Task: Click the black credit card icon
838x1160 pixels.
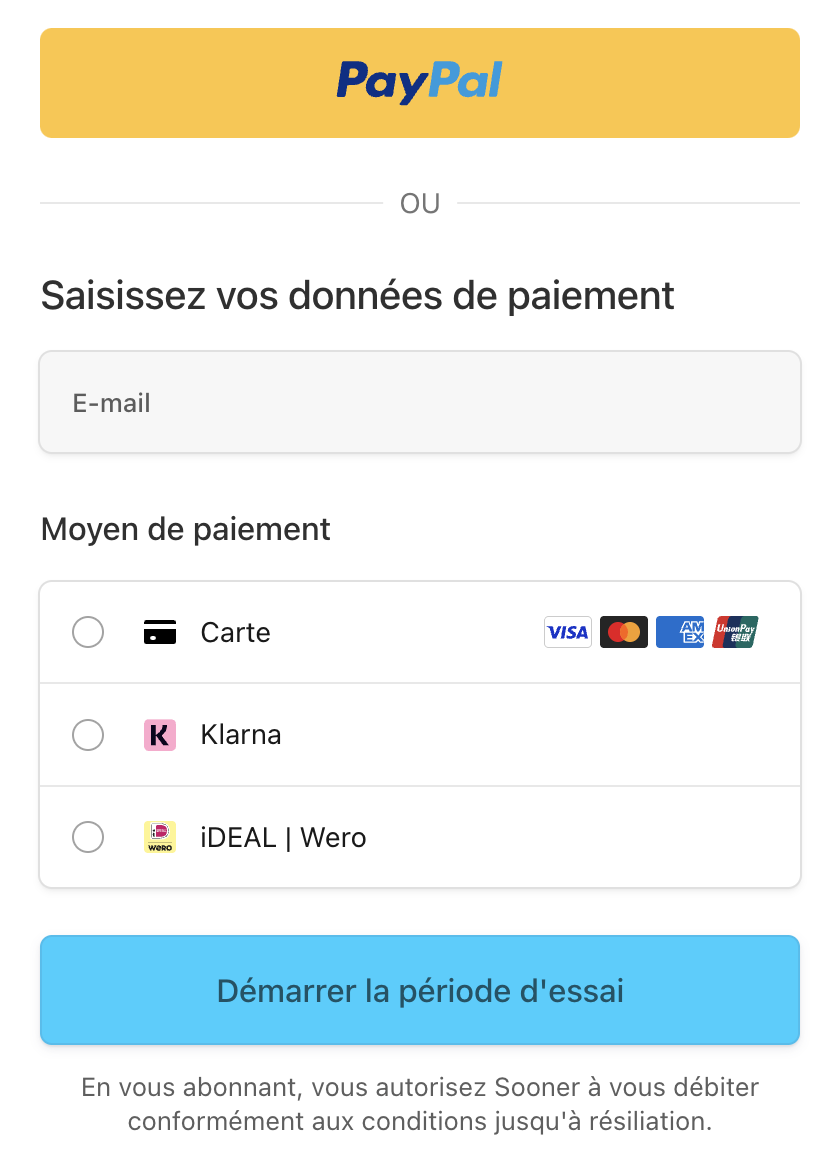Action: [x=160, y=632]
